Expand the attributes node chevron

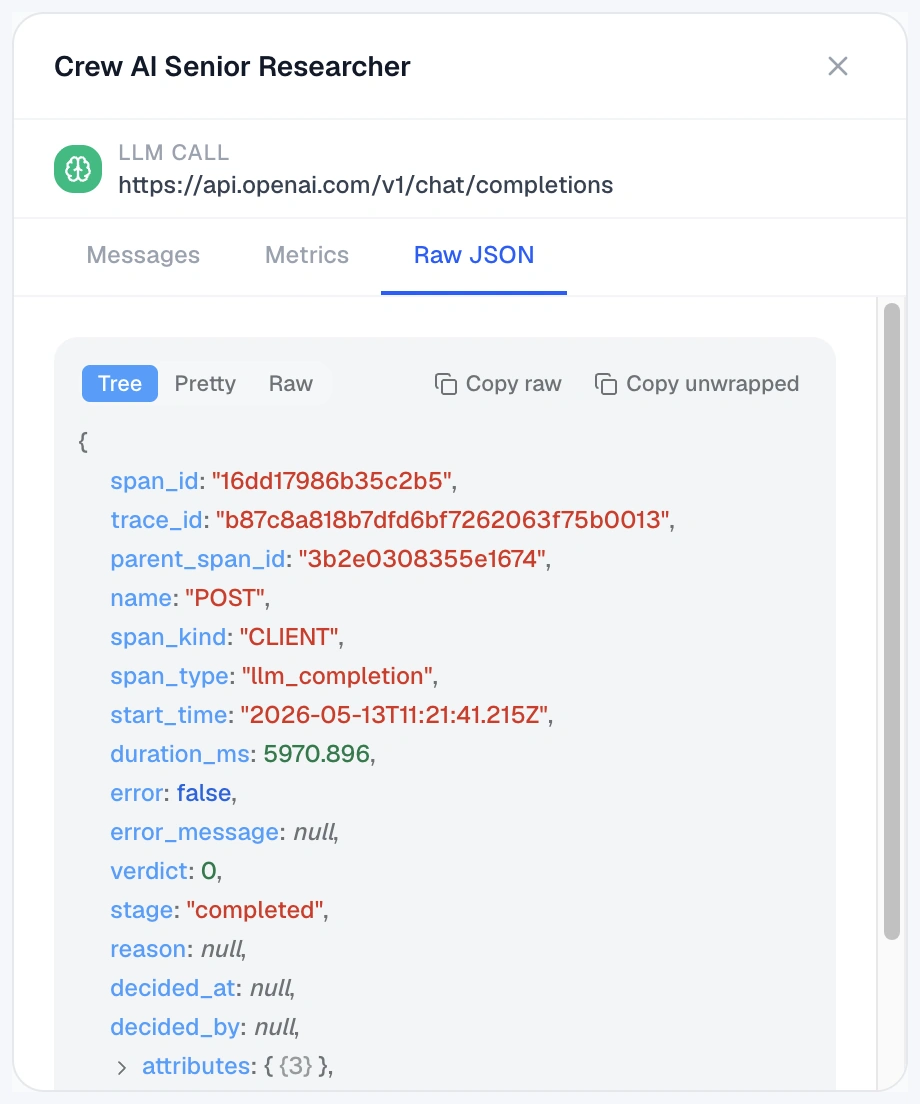pos(122,1067)
